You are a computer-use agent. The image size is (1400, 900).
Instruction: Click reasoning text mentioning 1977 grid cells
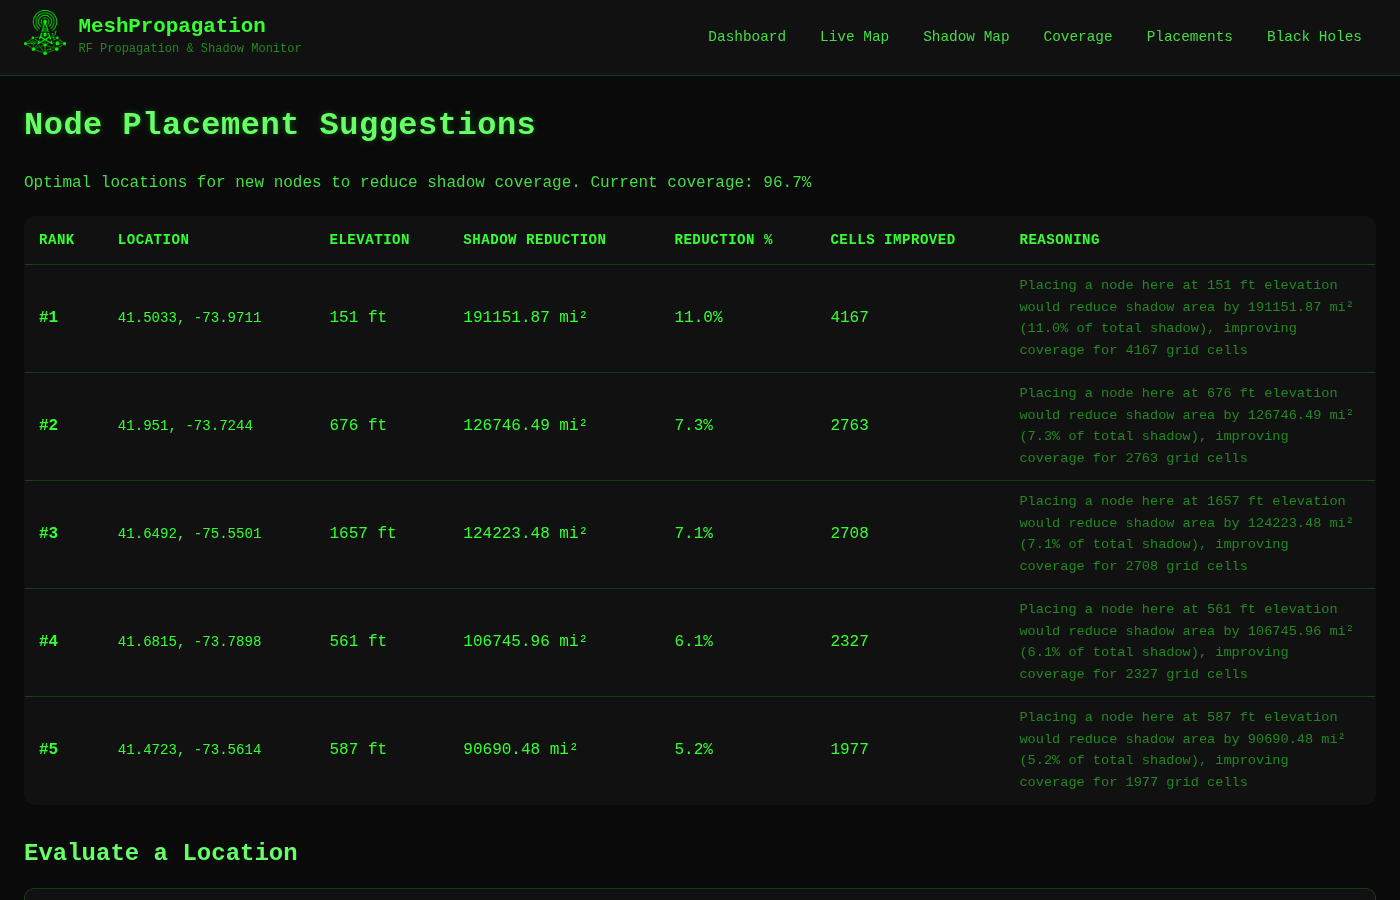pyautogui.click(x=1182, y=750)
